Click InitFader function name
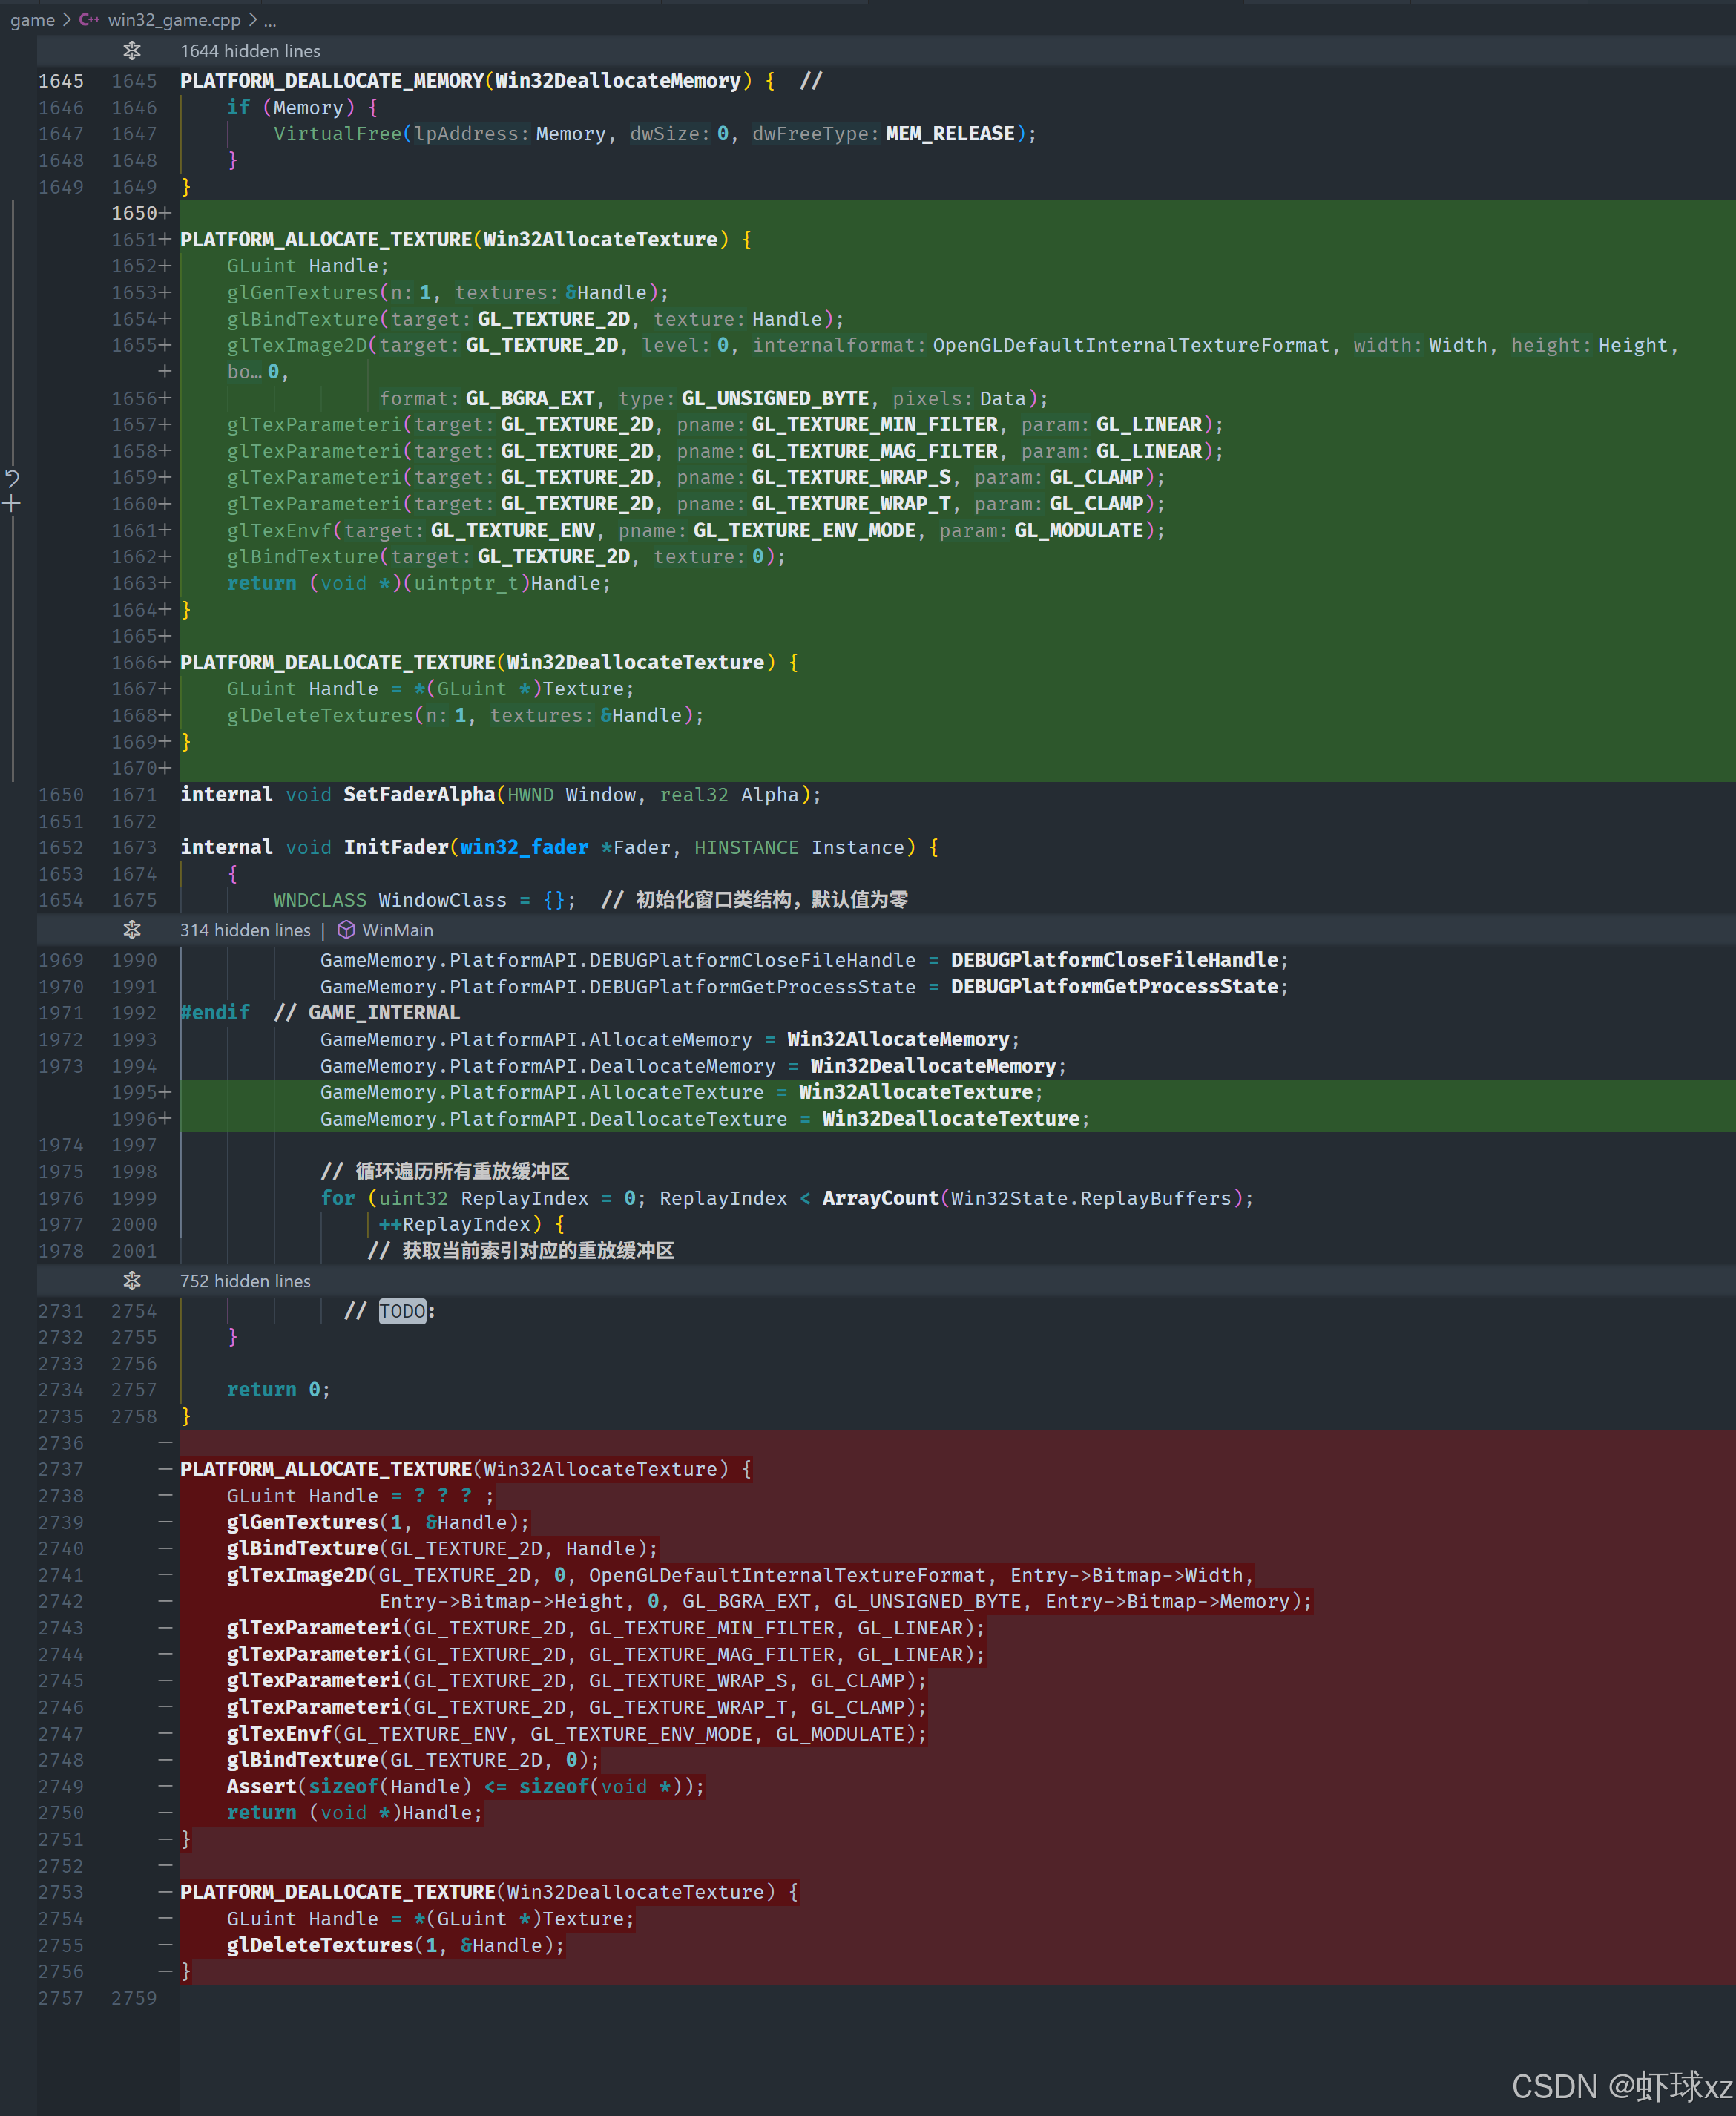The image size is (1736, 2116). click(x=396, y=847)
